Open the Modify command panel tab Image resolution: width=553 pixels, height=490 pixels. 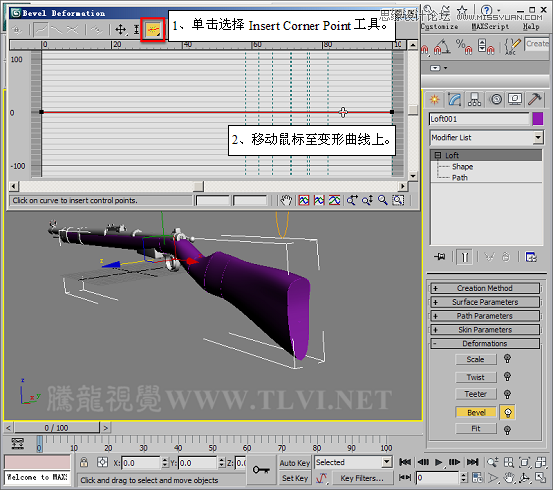click(x=454, y=99)
